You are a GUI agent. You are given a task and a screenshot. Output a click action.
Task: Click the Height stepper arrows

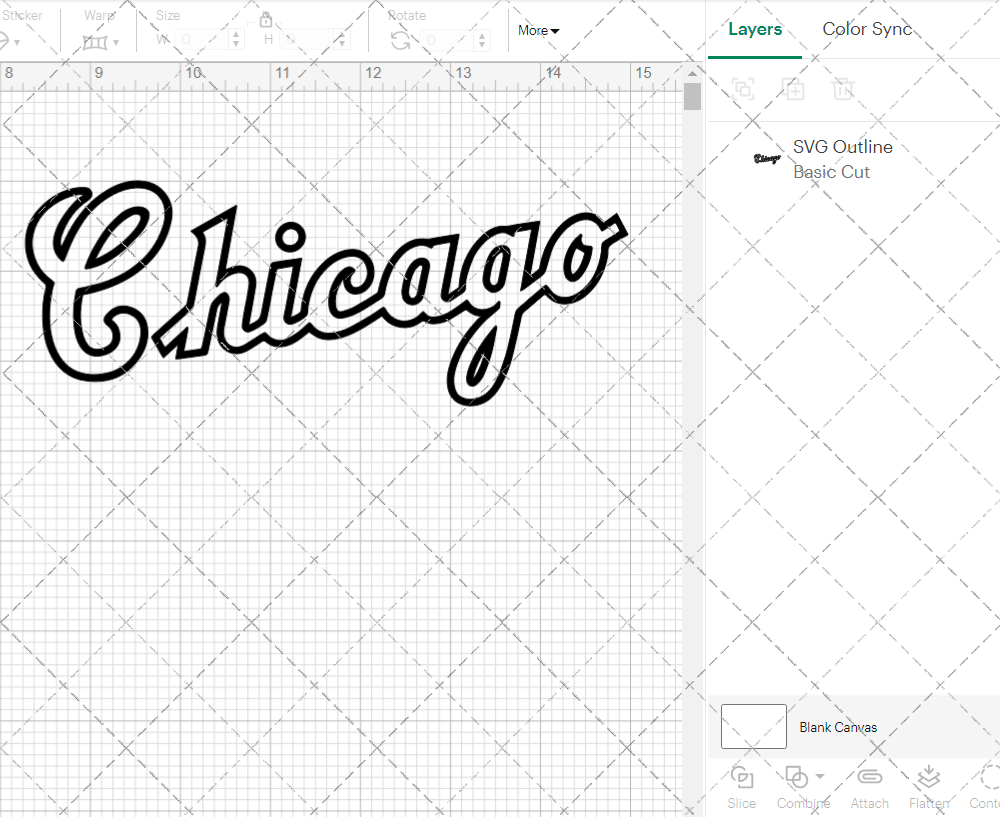(342, 40)
